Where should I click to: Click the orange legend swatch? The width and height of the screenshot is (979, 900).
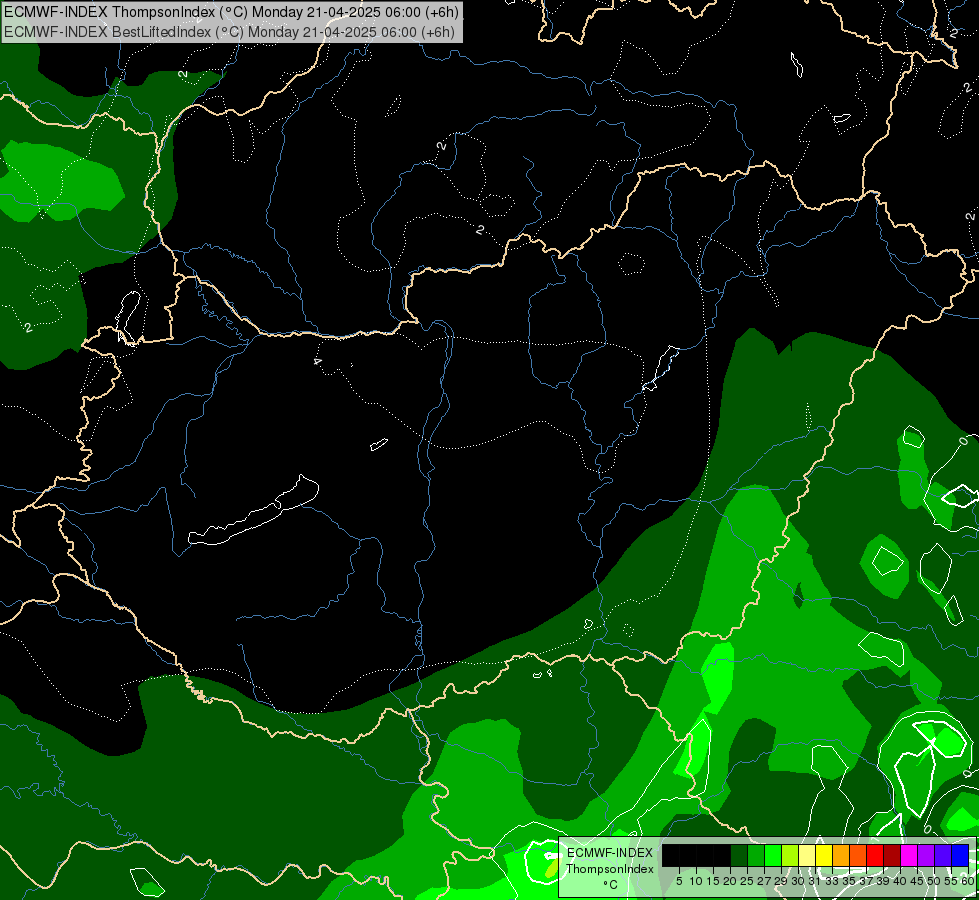click(x=841, y=855)
